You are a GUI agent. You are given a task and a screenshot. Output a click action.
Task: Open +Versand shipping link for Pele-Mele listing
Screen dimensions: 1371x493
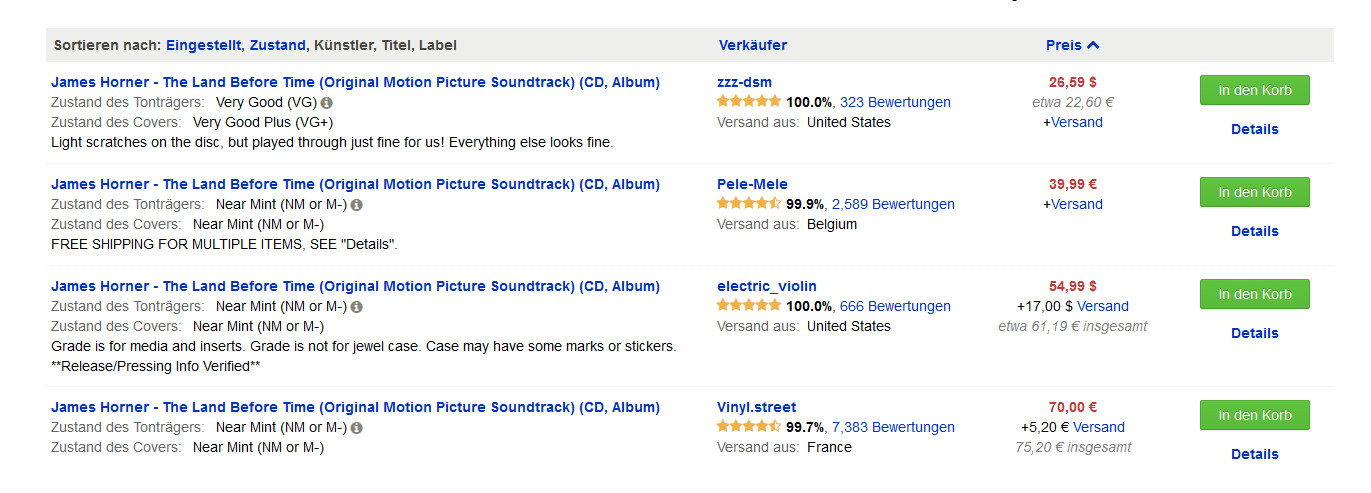(1073, 204)
